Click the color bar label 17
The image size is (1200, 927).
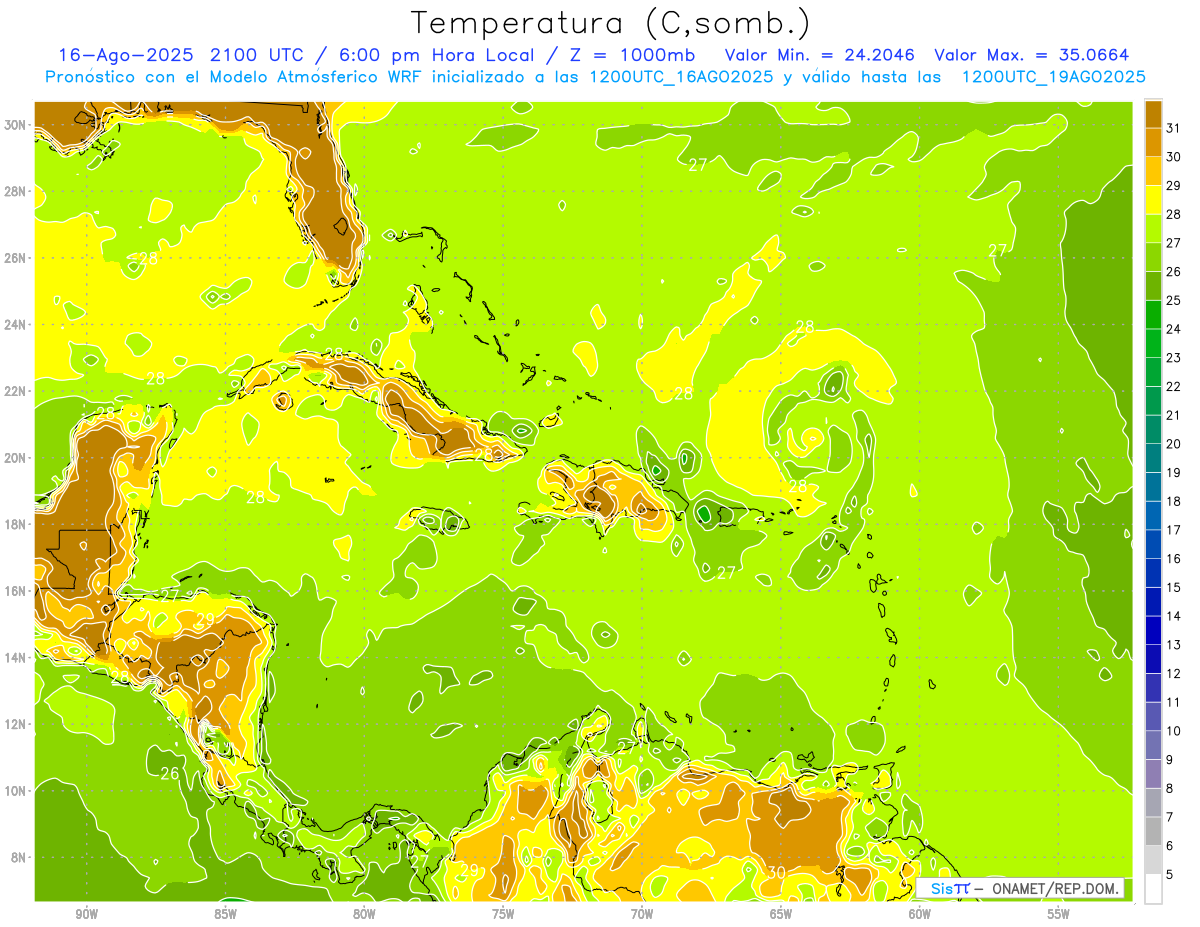click(1173, 530)
